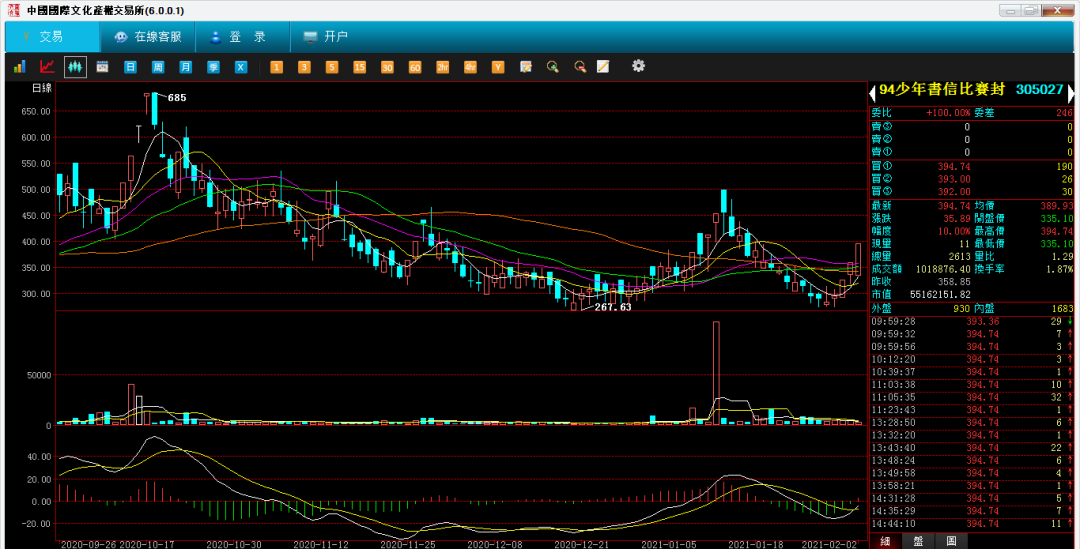Image resolution: width=1080 pixels, height=549 pixels.
Task: Choose the 30-minute interval icon
Action: click(386, 67)
